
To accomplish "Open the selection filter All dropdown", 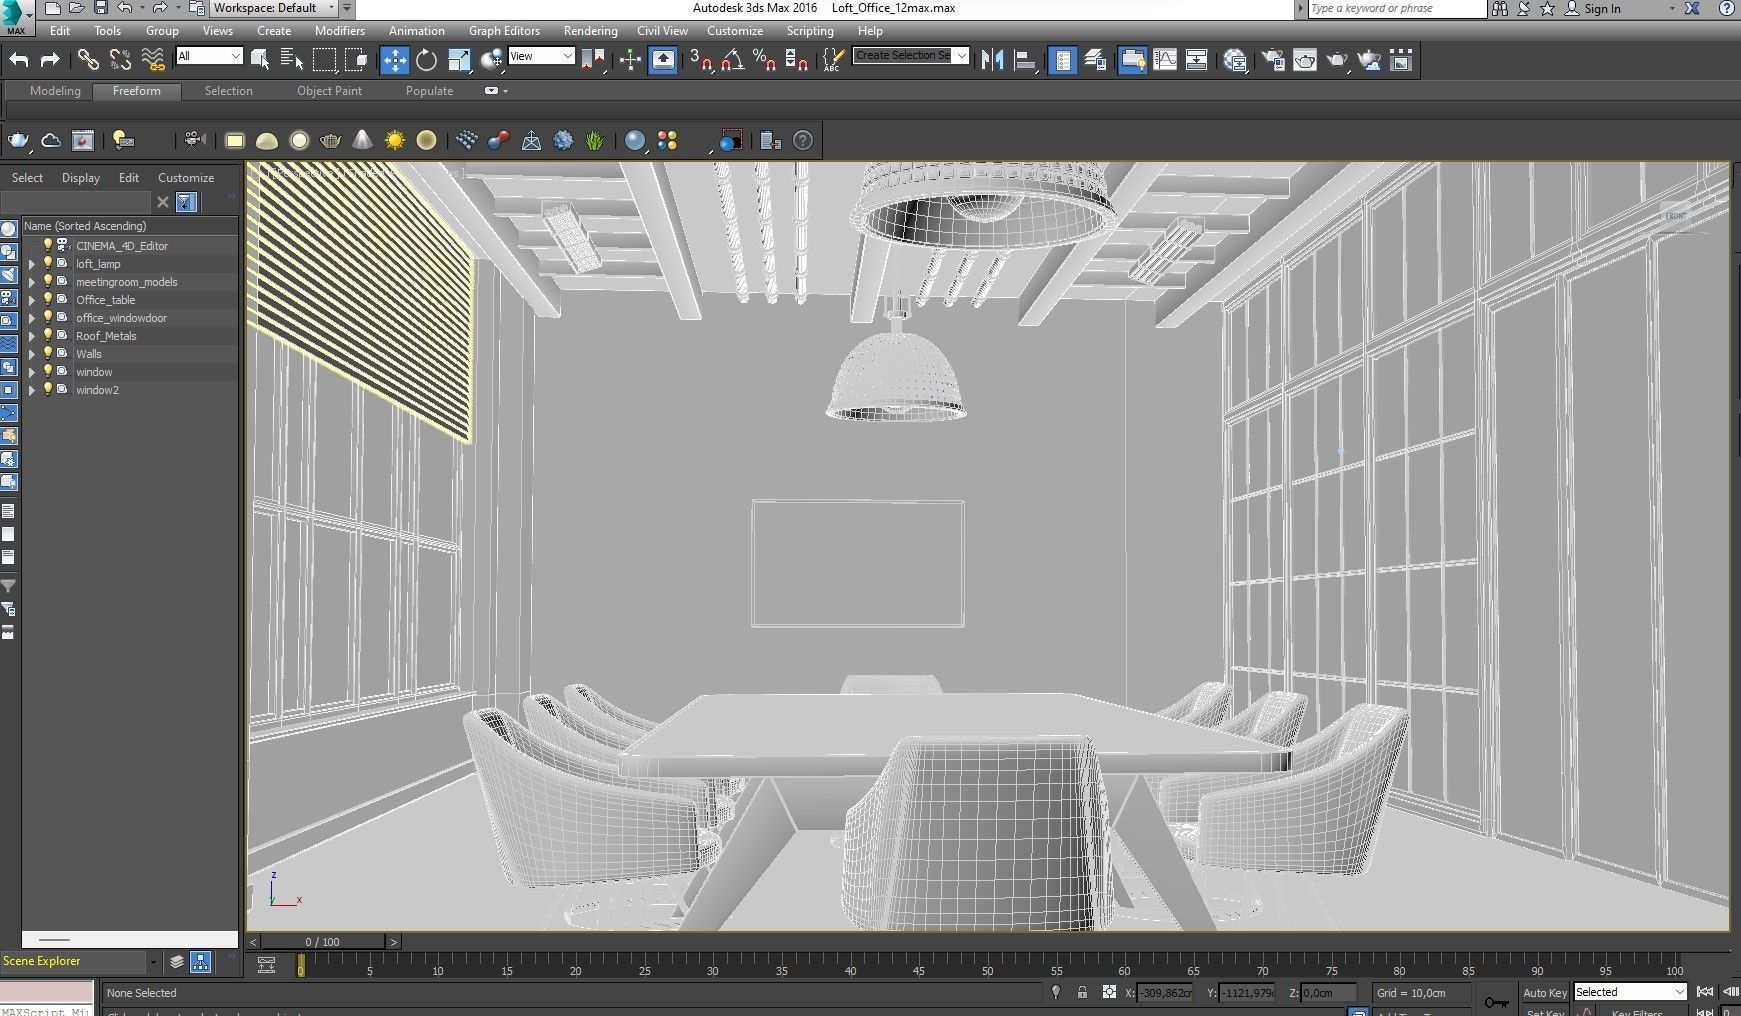I will tap(209, 56).
